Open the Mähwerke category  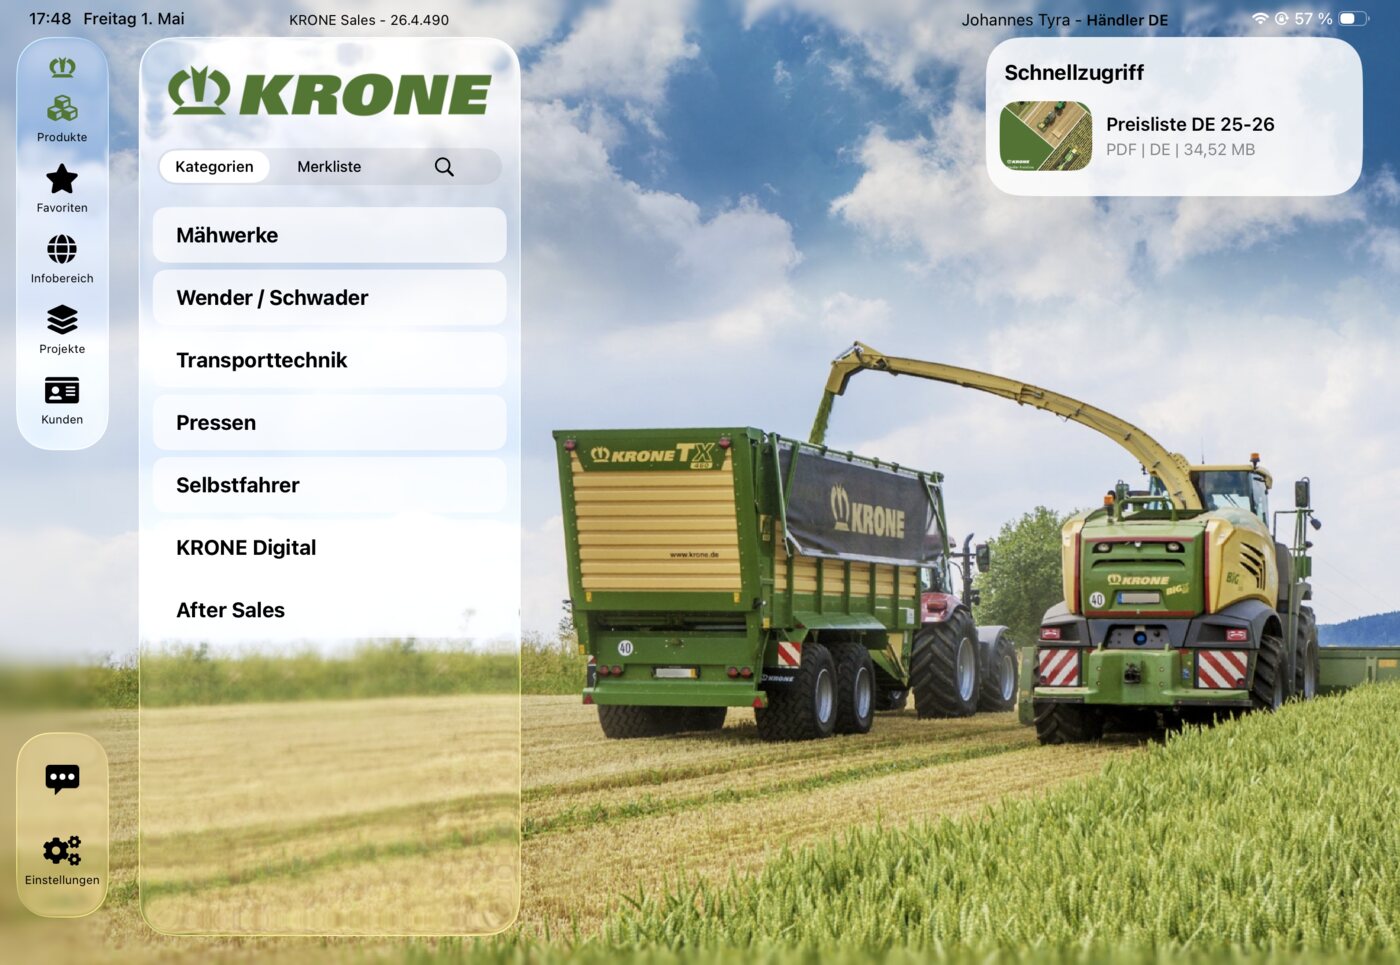330,235
